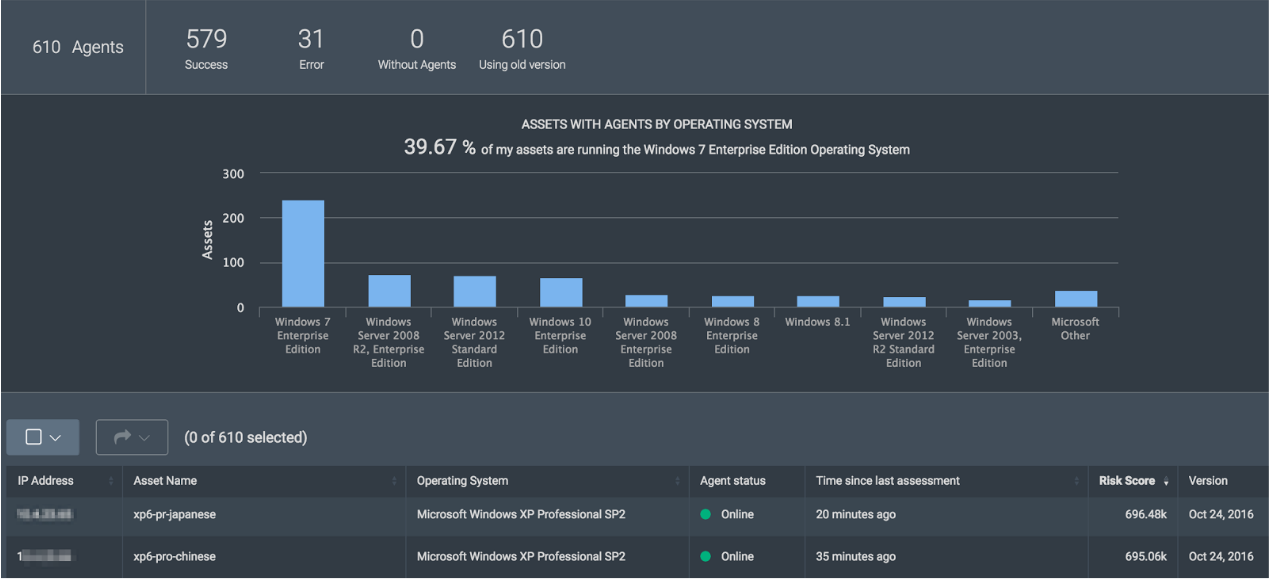The width and height of the screenshot is (1270, 580).
Task: Click sort icon in Time since last assessment column
Action: coord(1076,482)
